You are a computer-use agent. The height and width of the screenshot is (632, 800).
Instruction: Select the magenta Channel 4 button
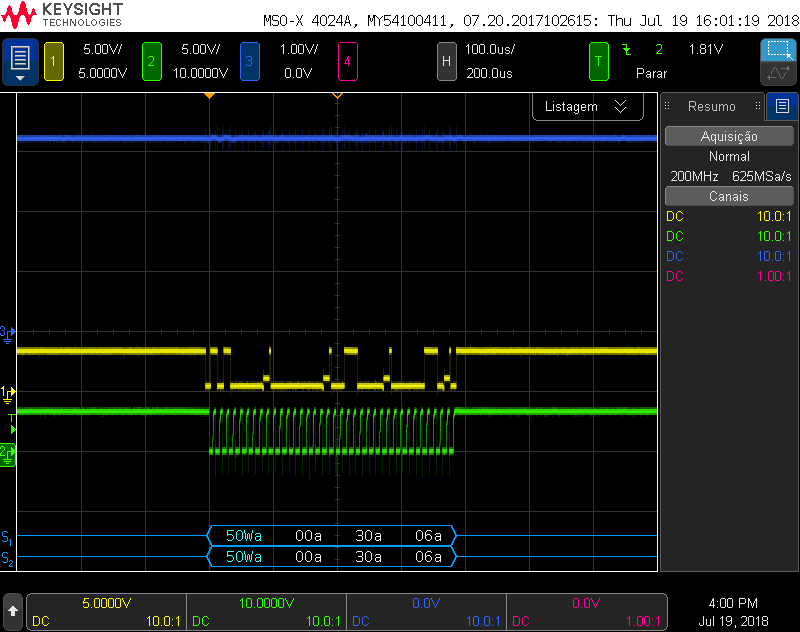(347, 61)
